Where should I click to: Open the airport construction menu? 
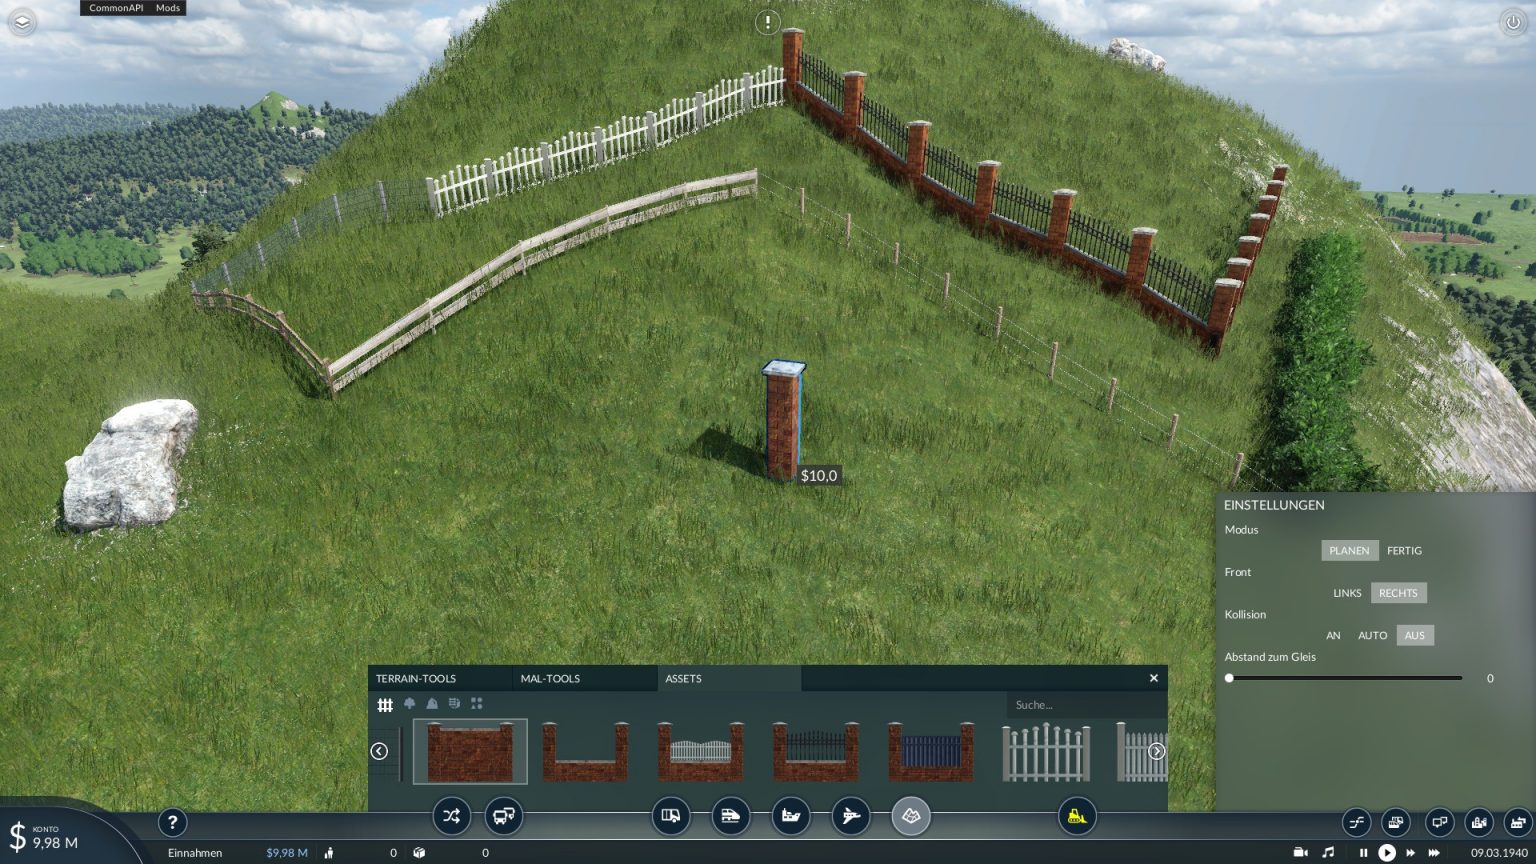pos(850,816)
